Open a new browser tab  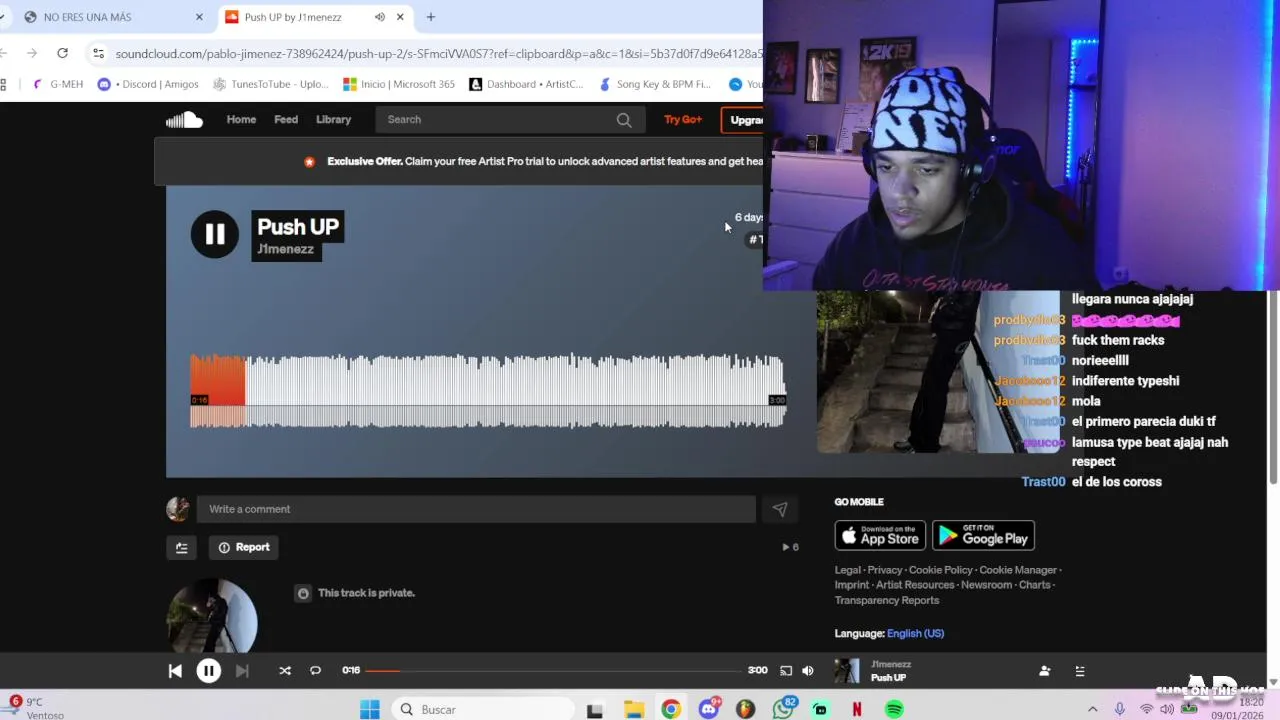pyautogui.click(x=431, y=17)
